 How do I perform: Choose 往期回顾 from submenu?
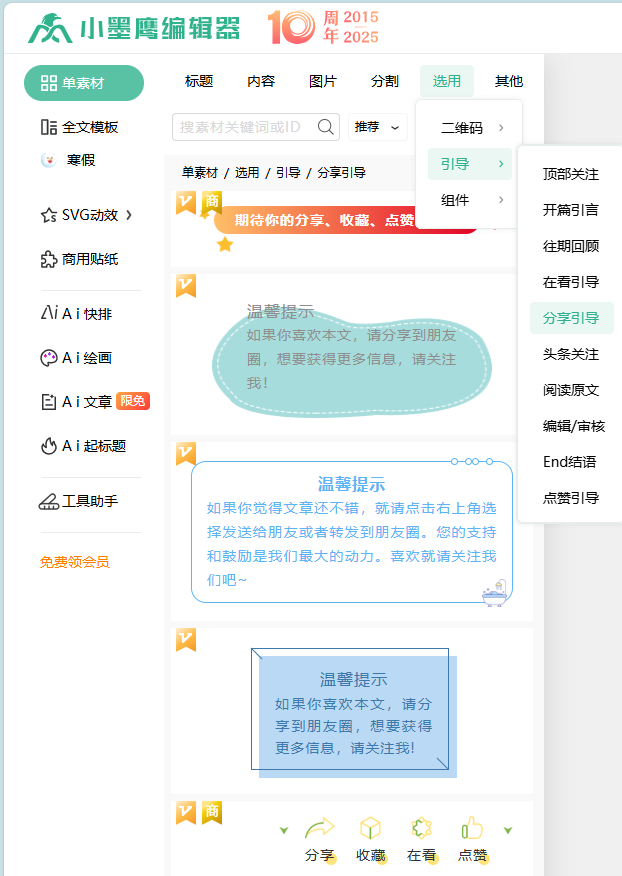pyautogui.click(x=571, y=246)
